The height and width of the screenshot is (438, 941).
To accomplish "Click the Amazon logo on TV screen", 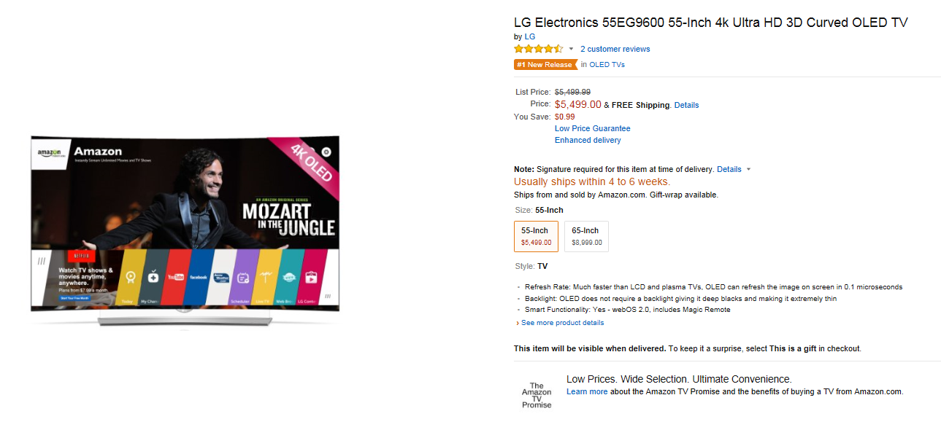I will [50, 154].
